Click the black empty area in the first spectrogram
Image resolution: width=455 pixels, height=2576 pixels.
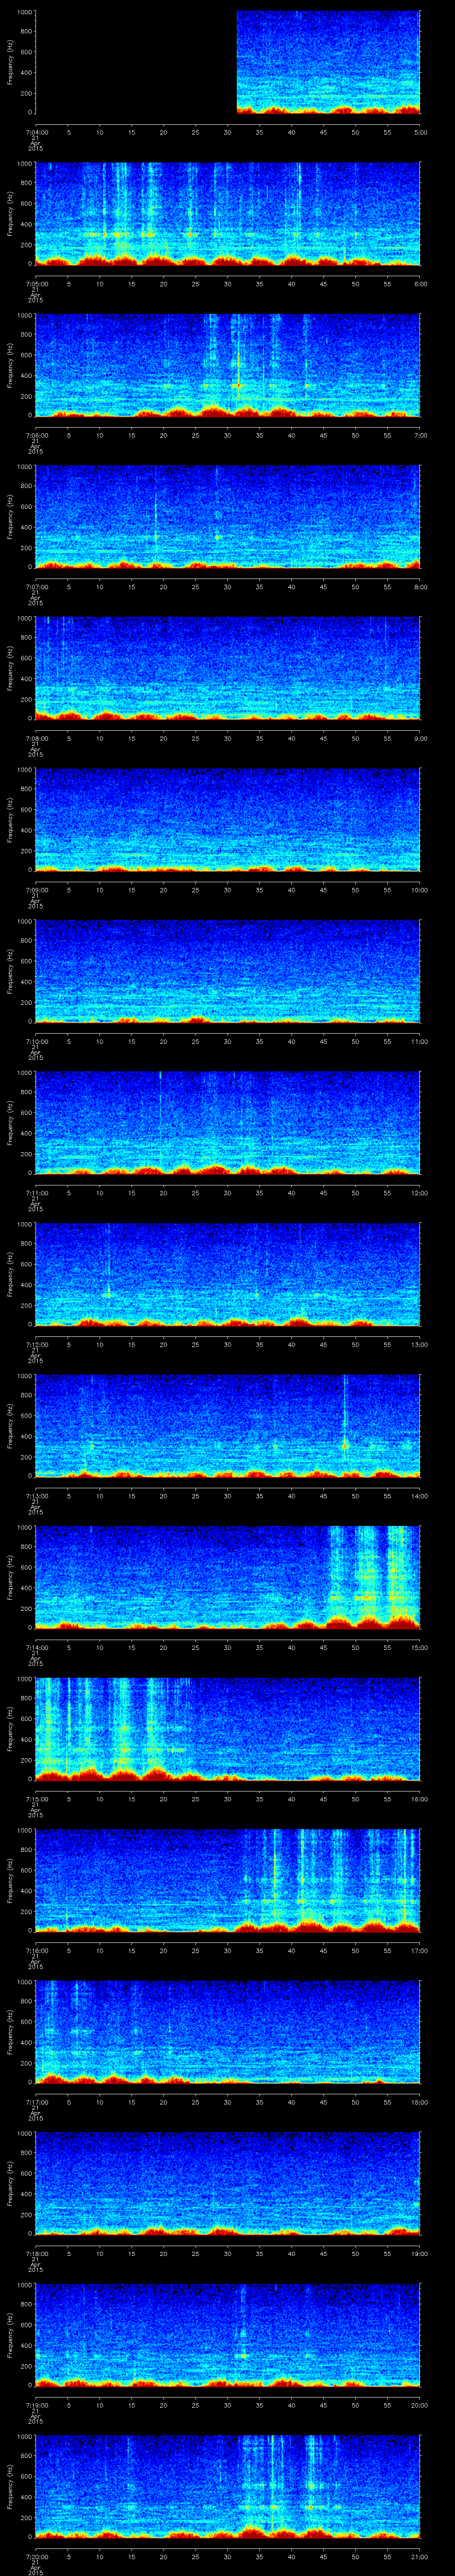click(135, 62)
